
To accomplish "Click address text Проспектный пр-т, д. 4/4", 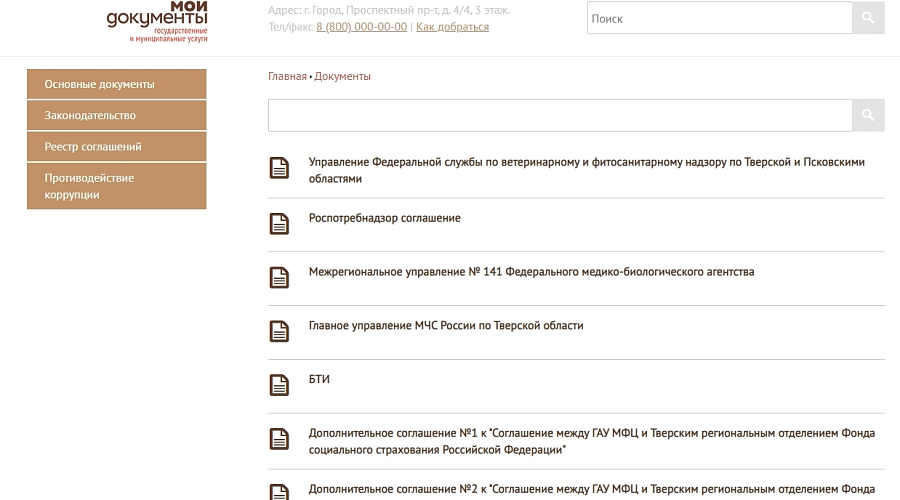I will coord(409,10).
